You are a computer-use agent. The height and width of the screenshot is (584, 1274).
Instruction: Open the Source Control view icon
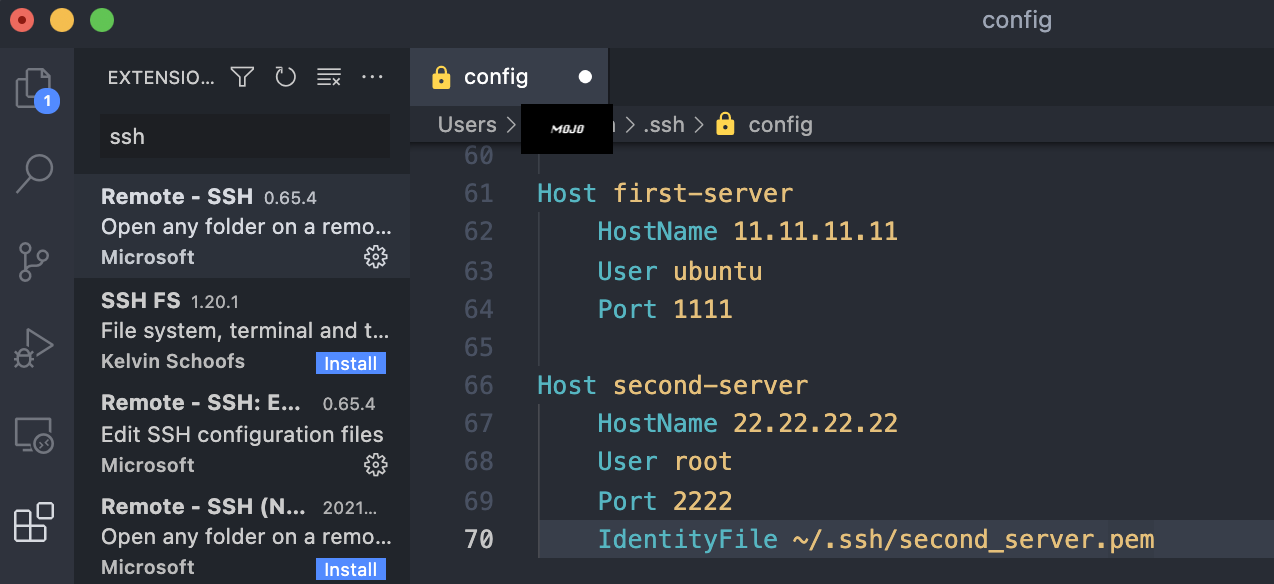coord(35,261)
